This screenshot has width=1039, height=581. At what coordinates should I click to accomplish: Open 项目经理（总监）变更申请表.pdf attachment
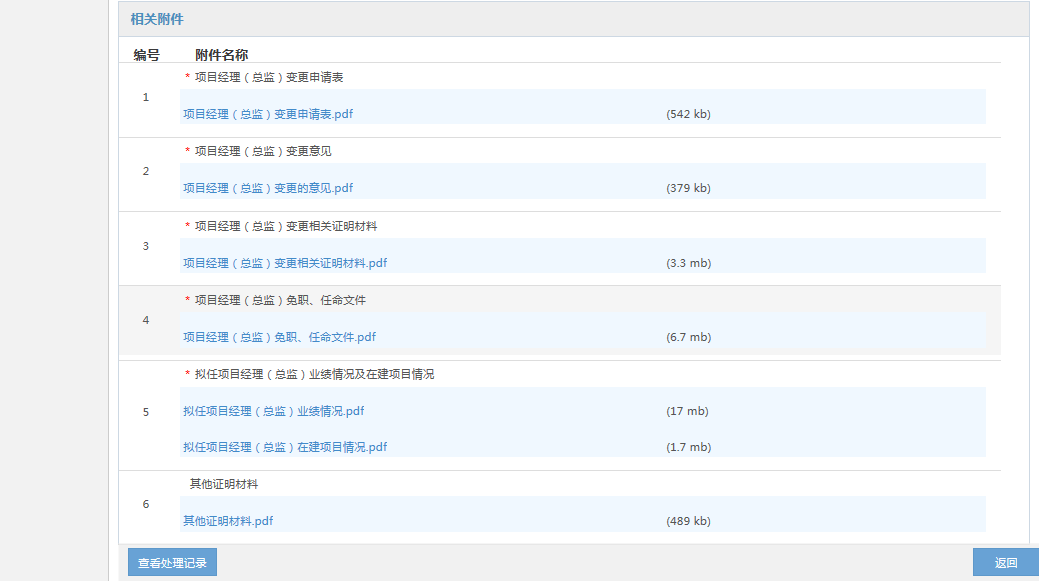[x=268, y=114]
